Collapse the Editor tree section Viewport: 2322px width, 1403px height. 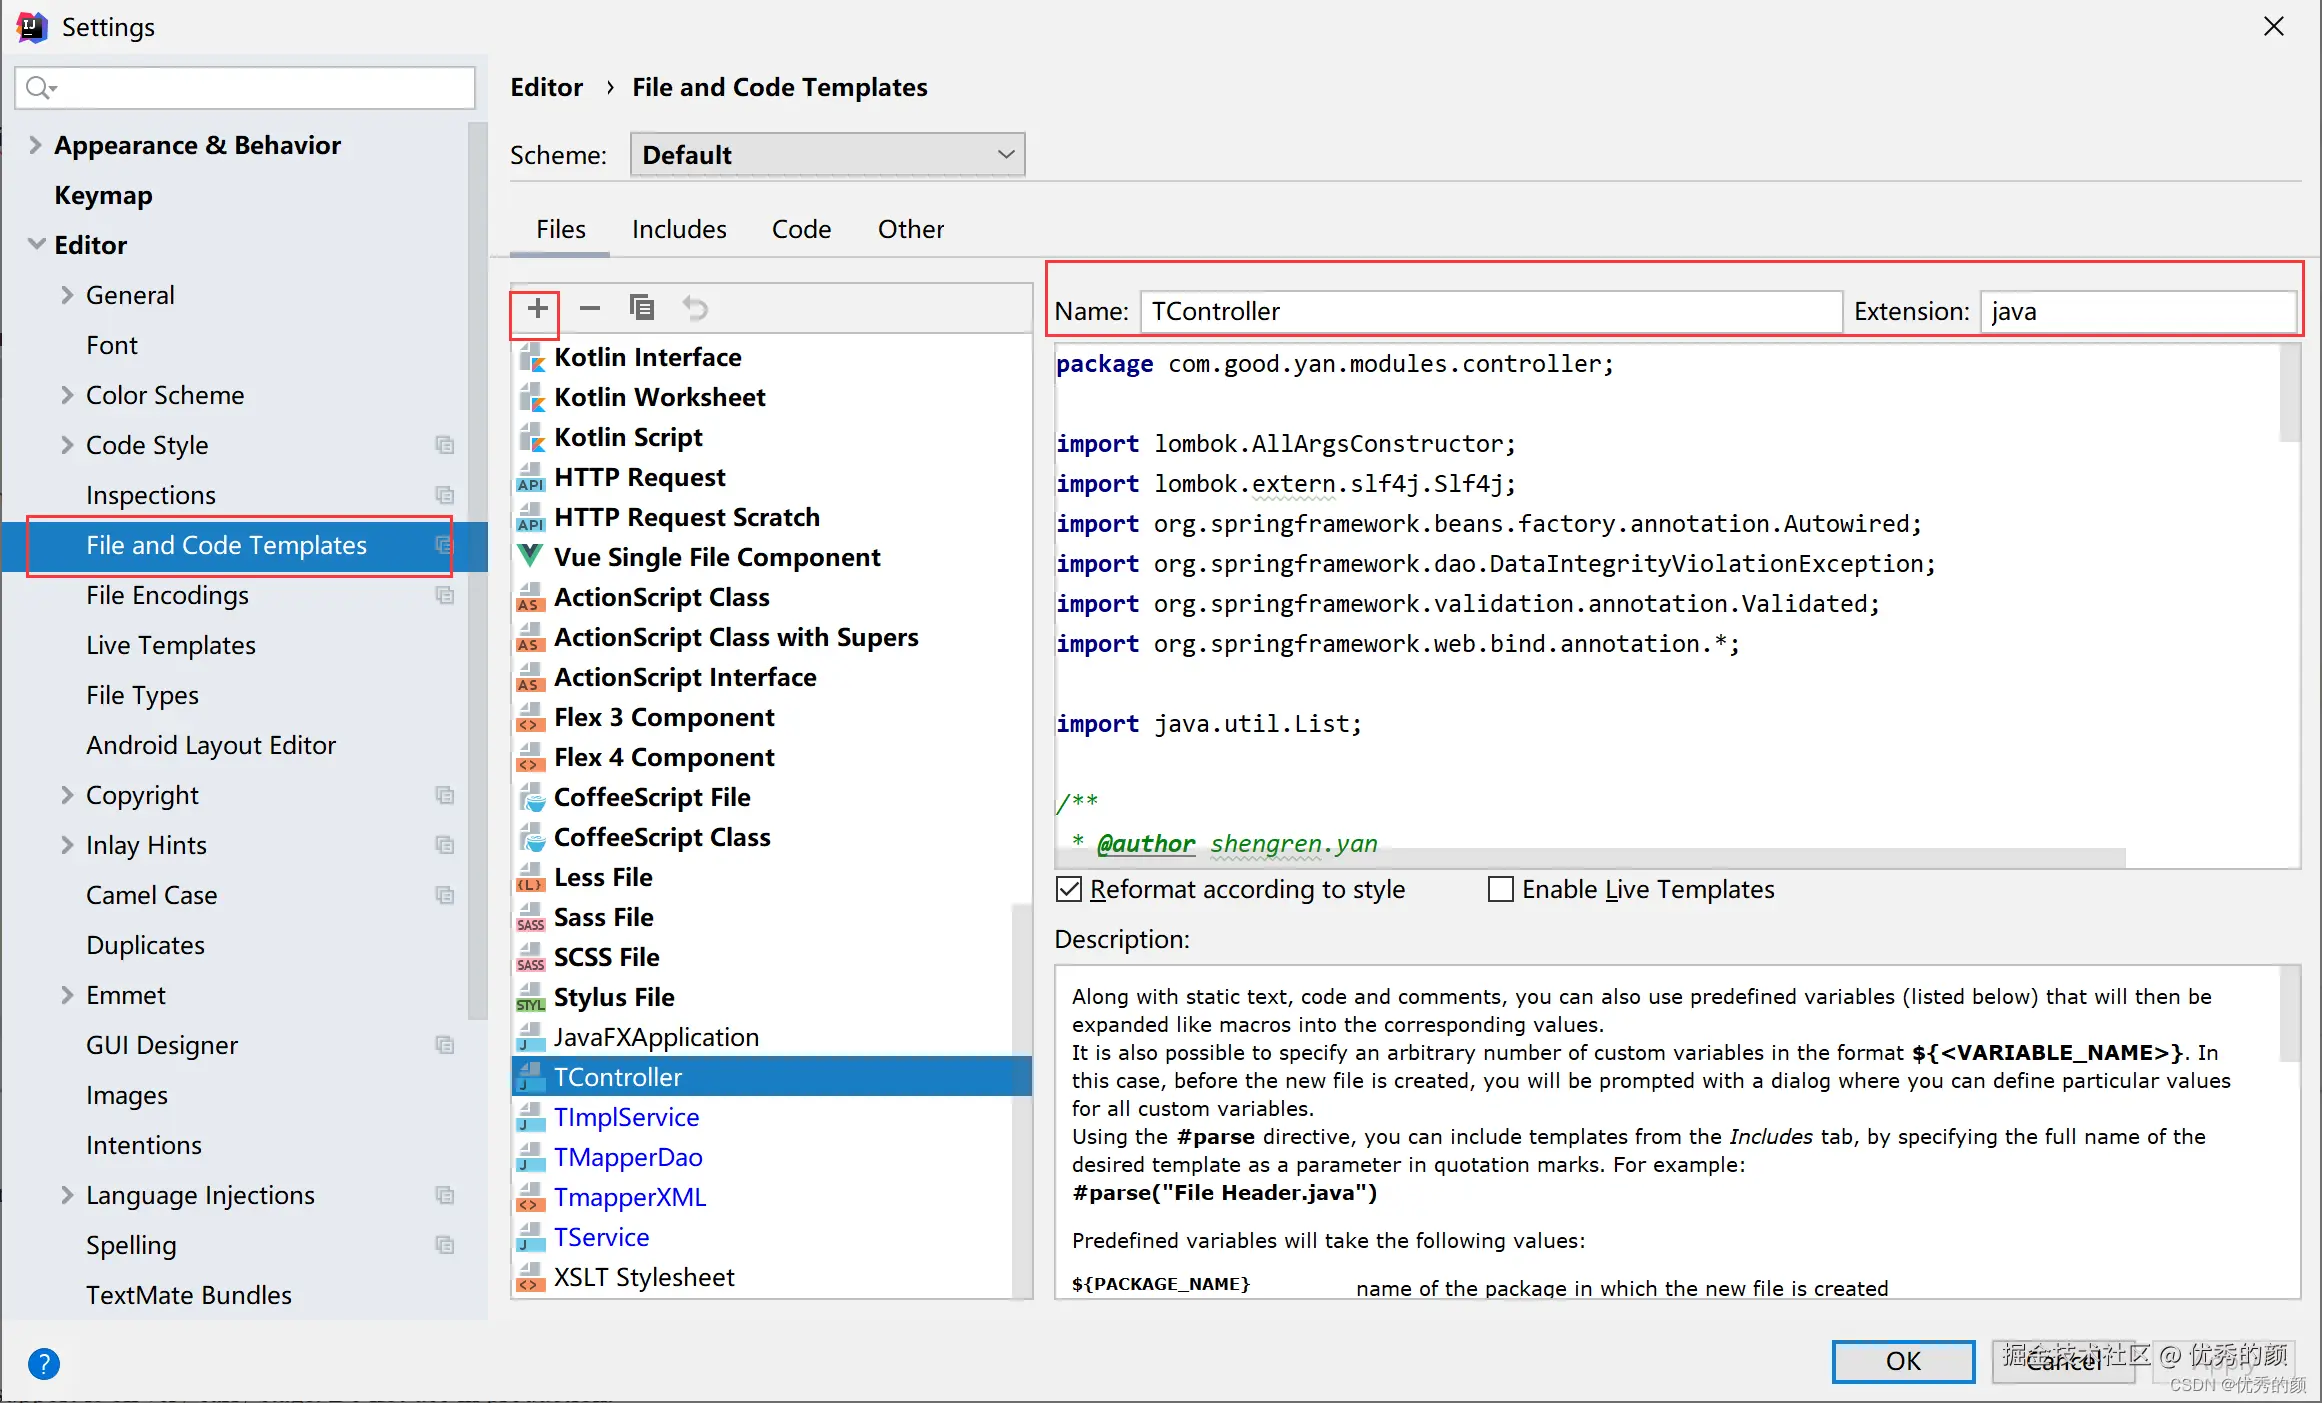point(36,244)
